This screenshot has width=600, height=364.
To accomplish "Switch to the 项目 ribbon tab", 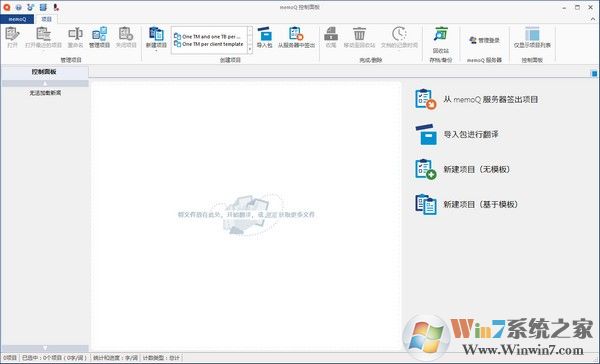I will 46,19.
